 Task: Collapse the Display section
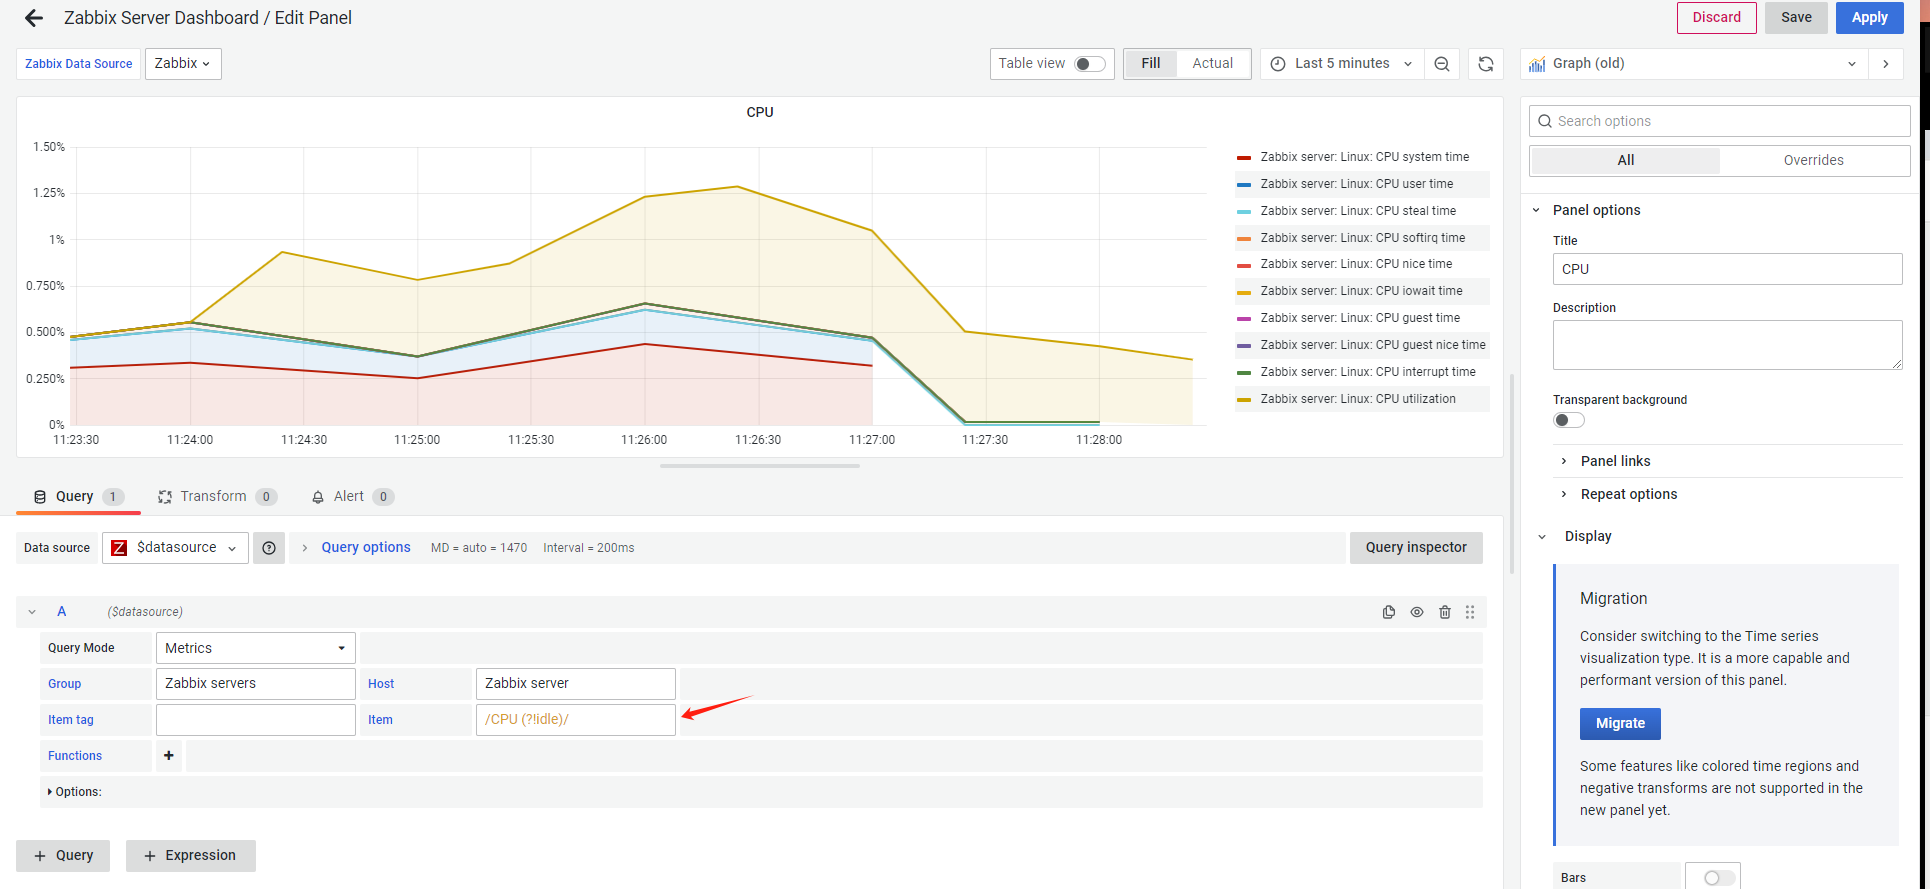(1542, 537)
